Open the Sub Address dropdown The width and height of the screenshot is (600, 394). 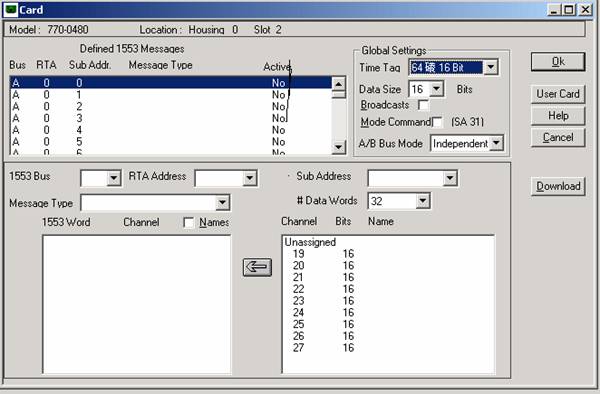(x=450, y=178)
